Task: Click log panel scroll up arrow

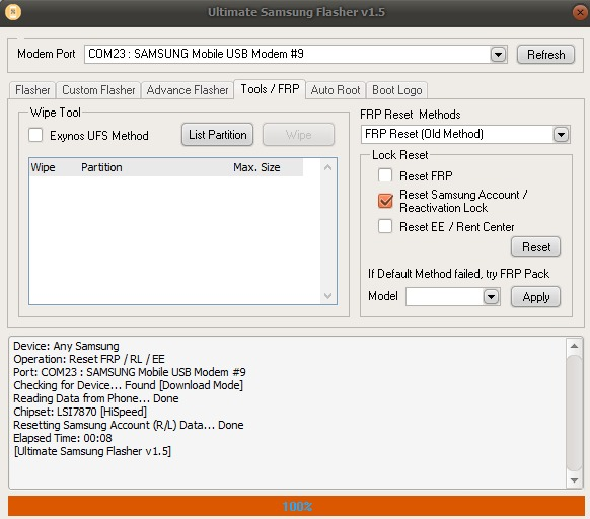Action: point(574,346)
